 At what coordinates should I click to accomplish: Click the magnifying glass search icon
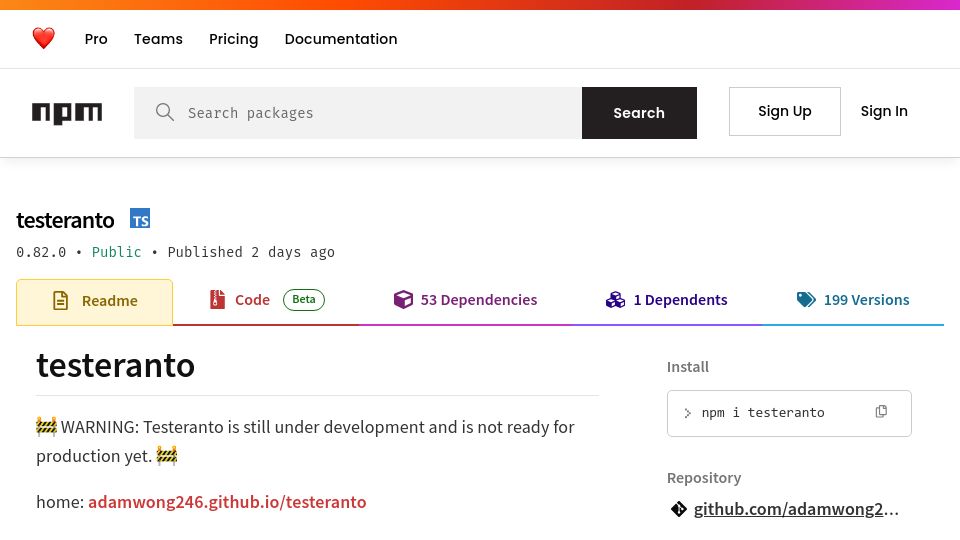(x=165, y=112)
